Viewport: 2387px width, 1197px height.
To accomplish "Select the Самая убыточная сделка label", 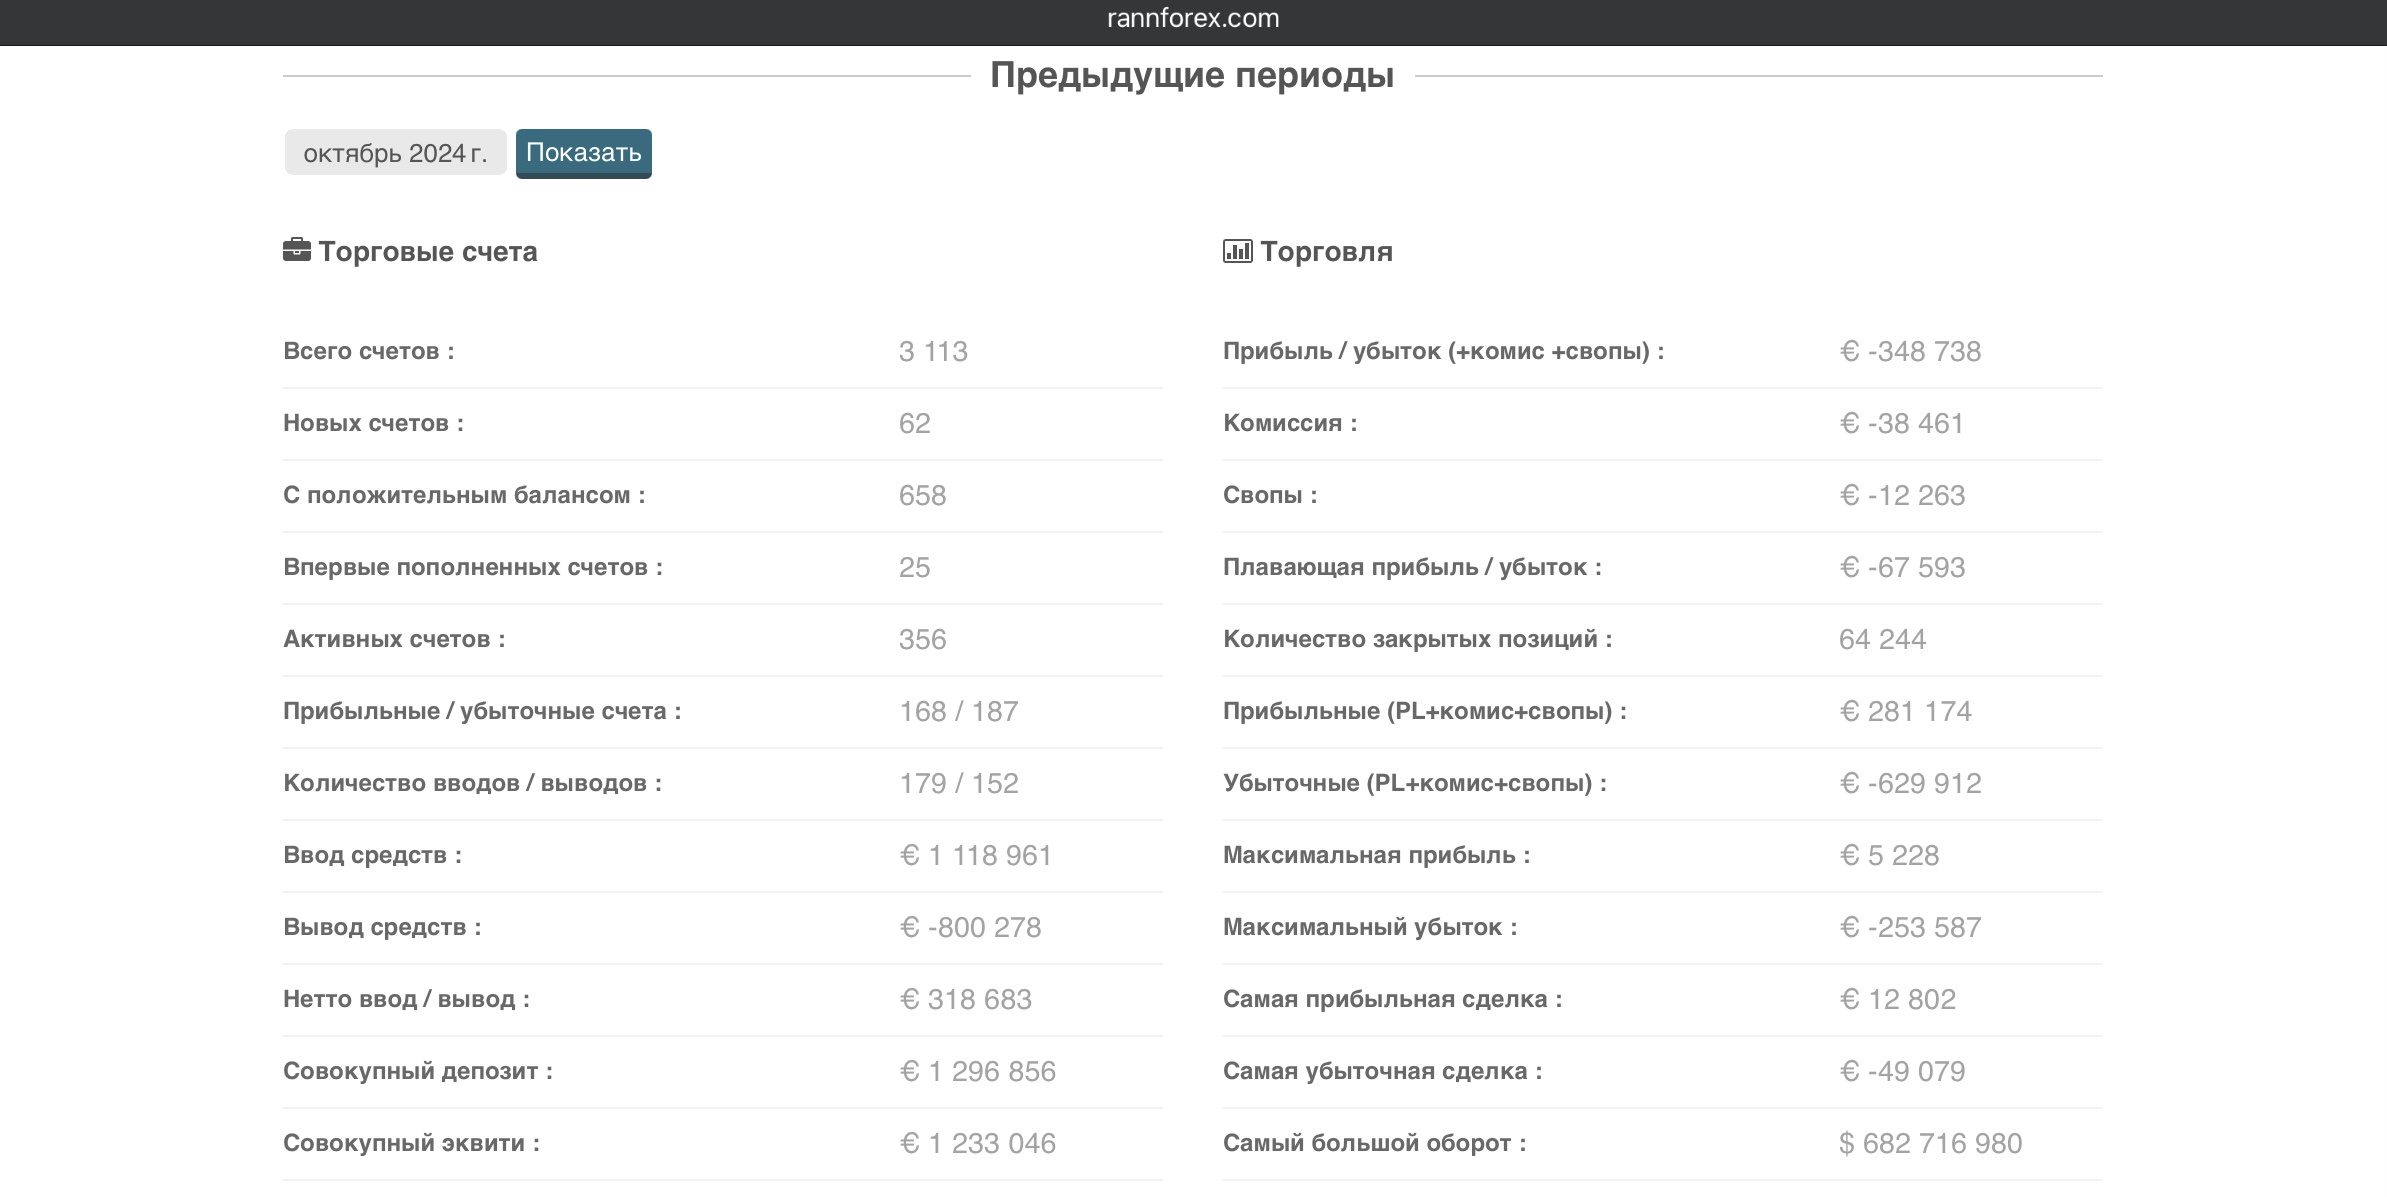I will click(1383, 1071).
